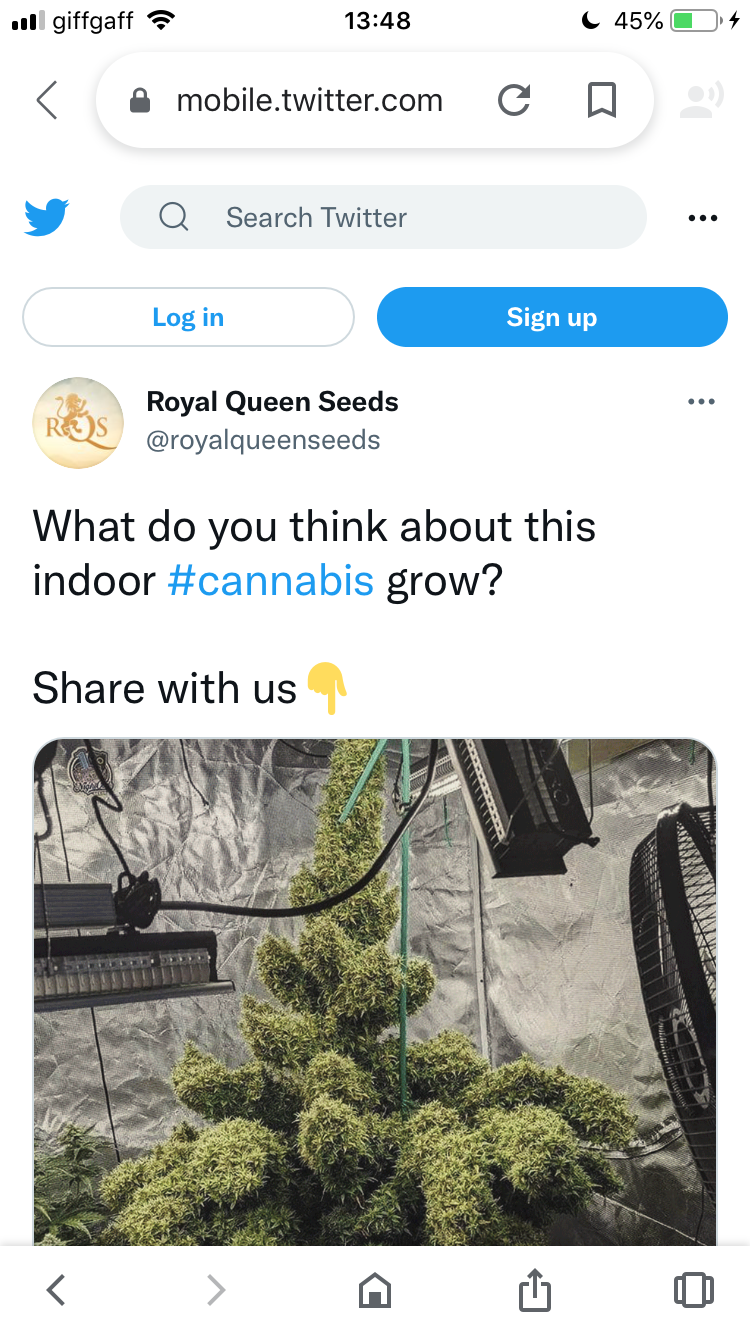
Task: Bookmark this page with the bookmark icon
Action: 601,100
